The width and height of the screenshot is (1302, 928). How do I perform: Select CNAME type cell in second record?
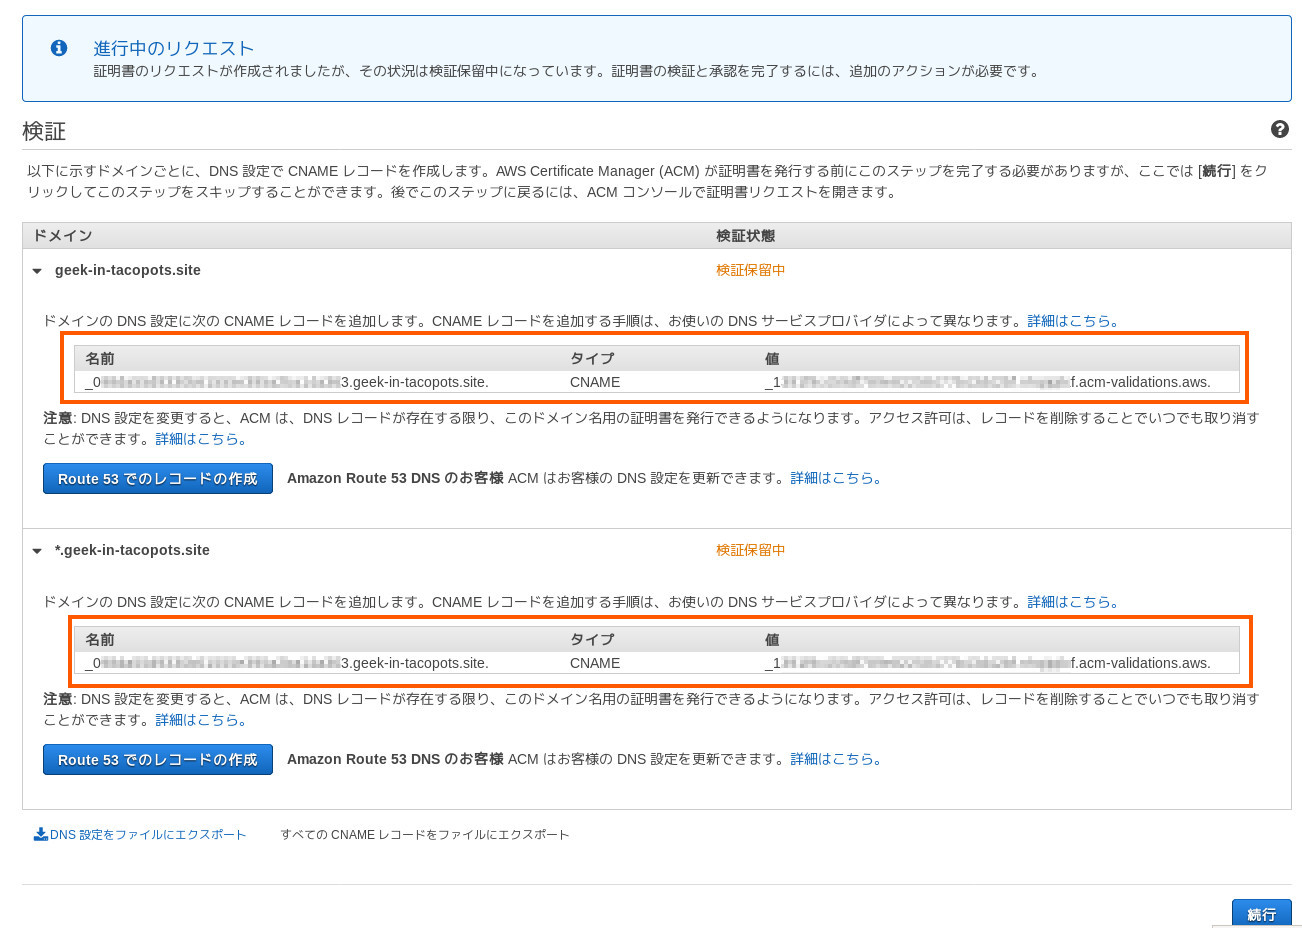(x=595, y=663)
